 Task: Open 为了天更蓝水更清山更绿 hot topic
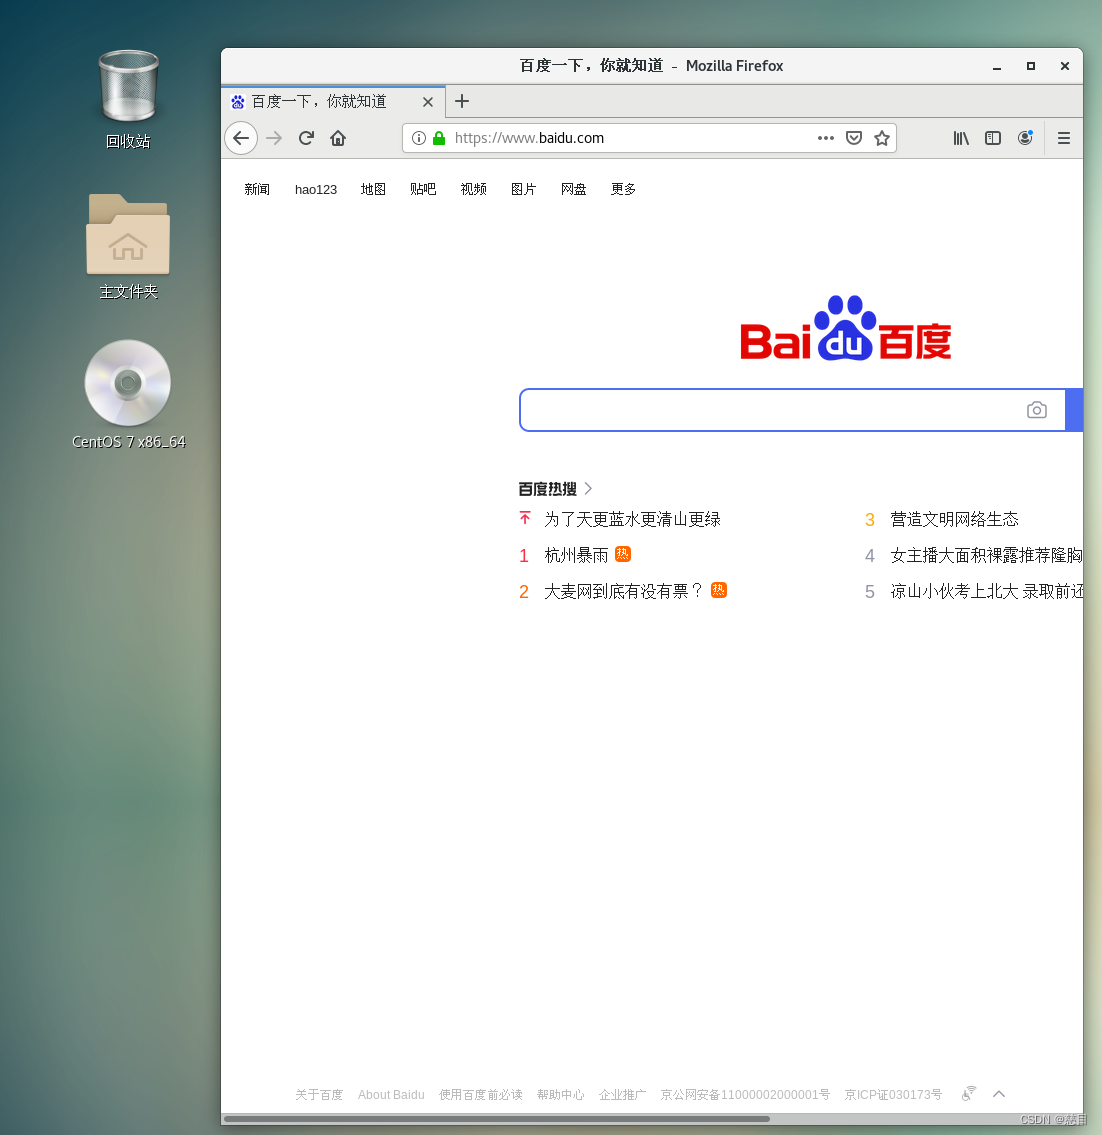(x=632, y=520)
